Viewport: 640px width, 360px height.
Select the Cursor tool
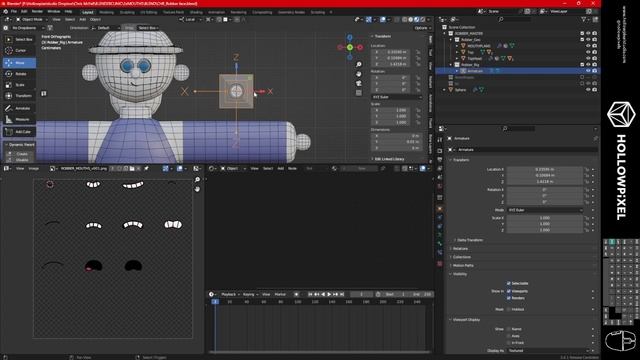(19, 51)
